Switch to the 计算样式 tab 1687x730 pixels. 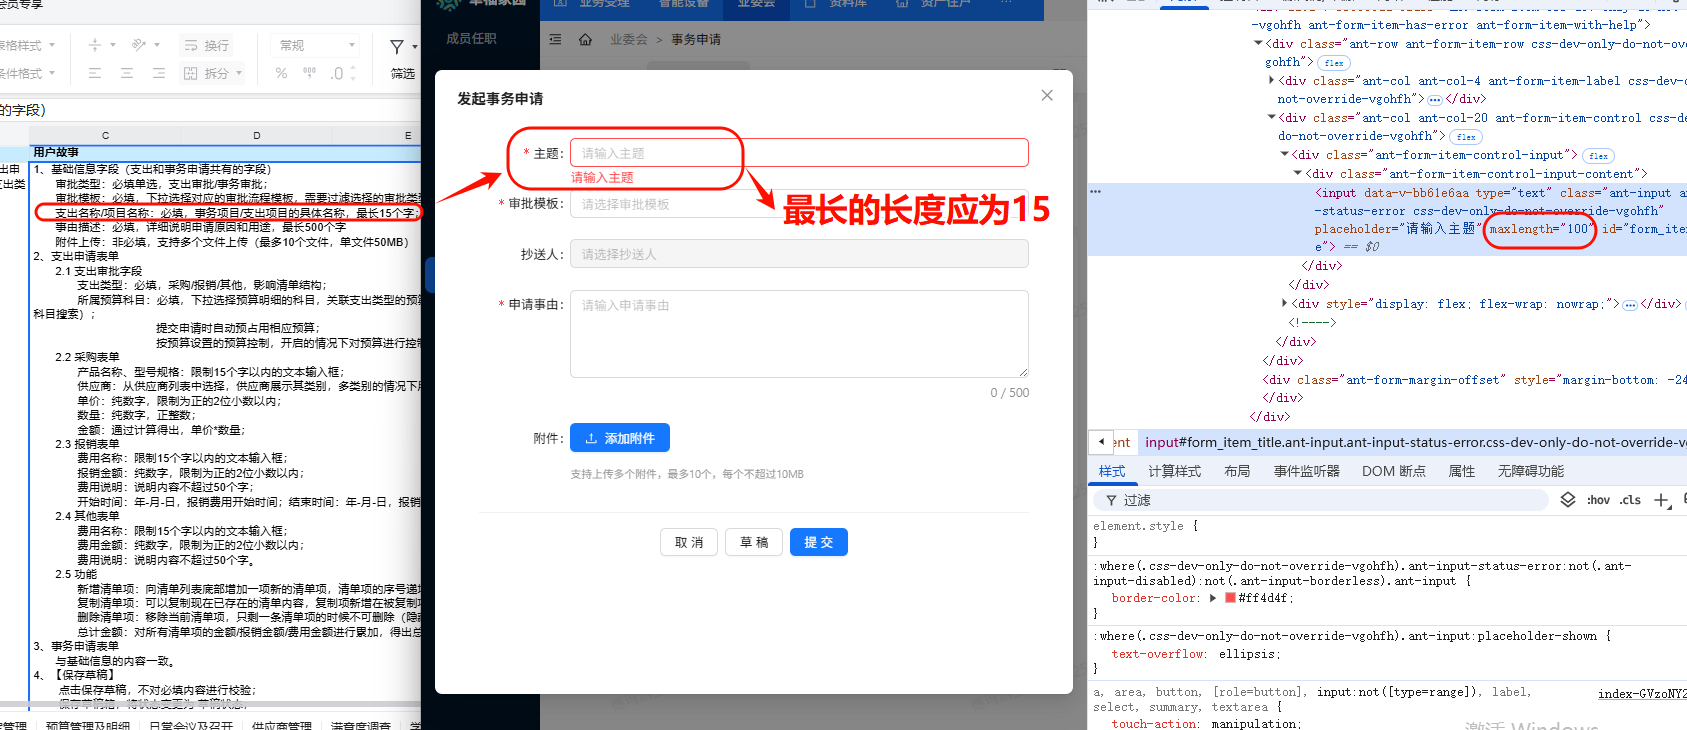point(1174,471)
